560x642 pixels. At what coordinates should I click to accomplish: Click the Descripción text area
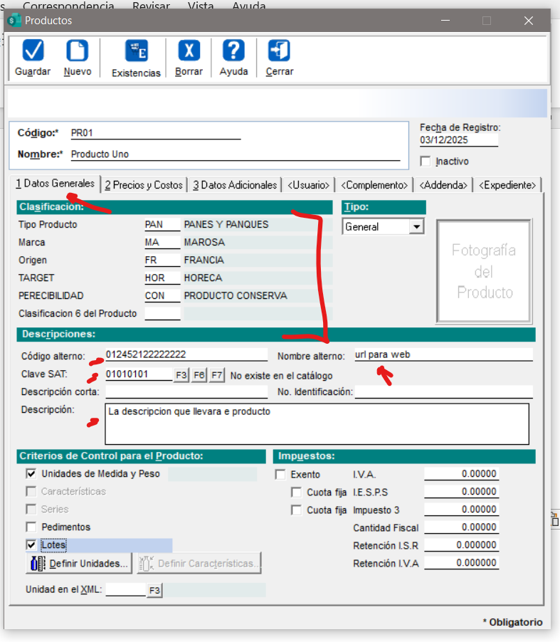(x=317, y=424)
